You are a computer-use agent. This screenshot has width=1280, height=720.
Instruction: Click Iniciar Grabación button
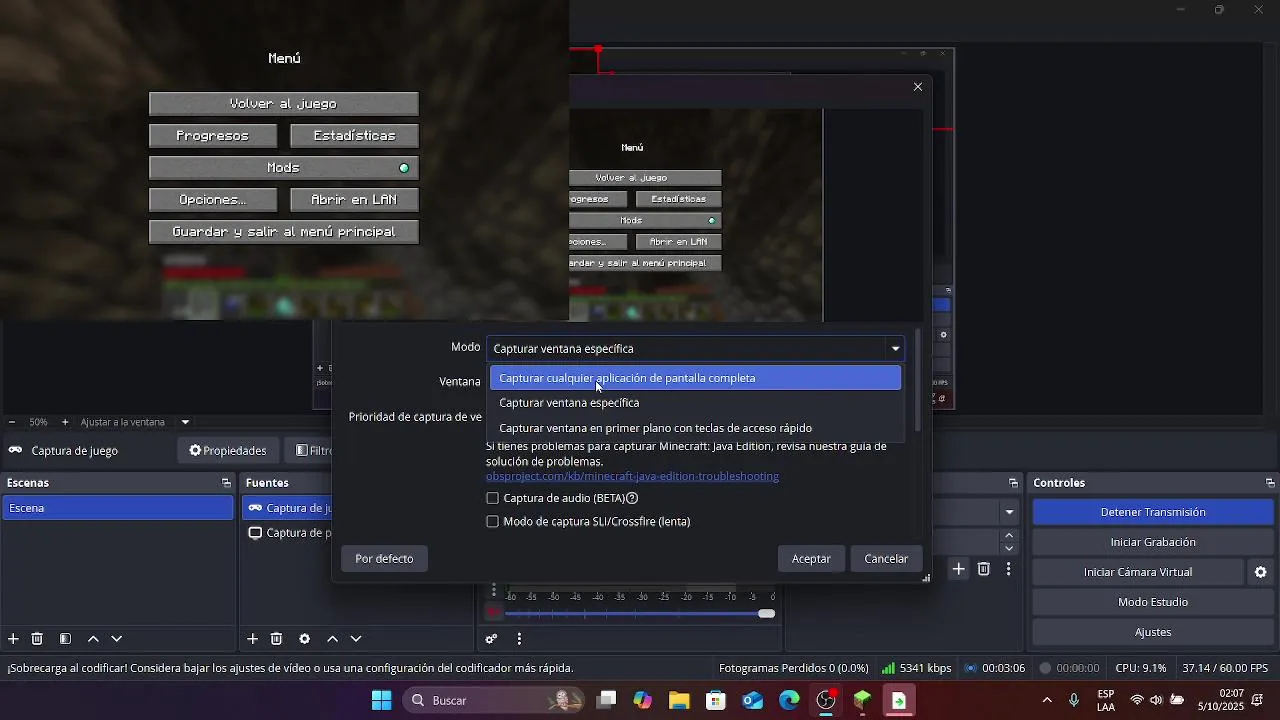coord(1153,542)
